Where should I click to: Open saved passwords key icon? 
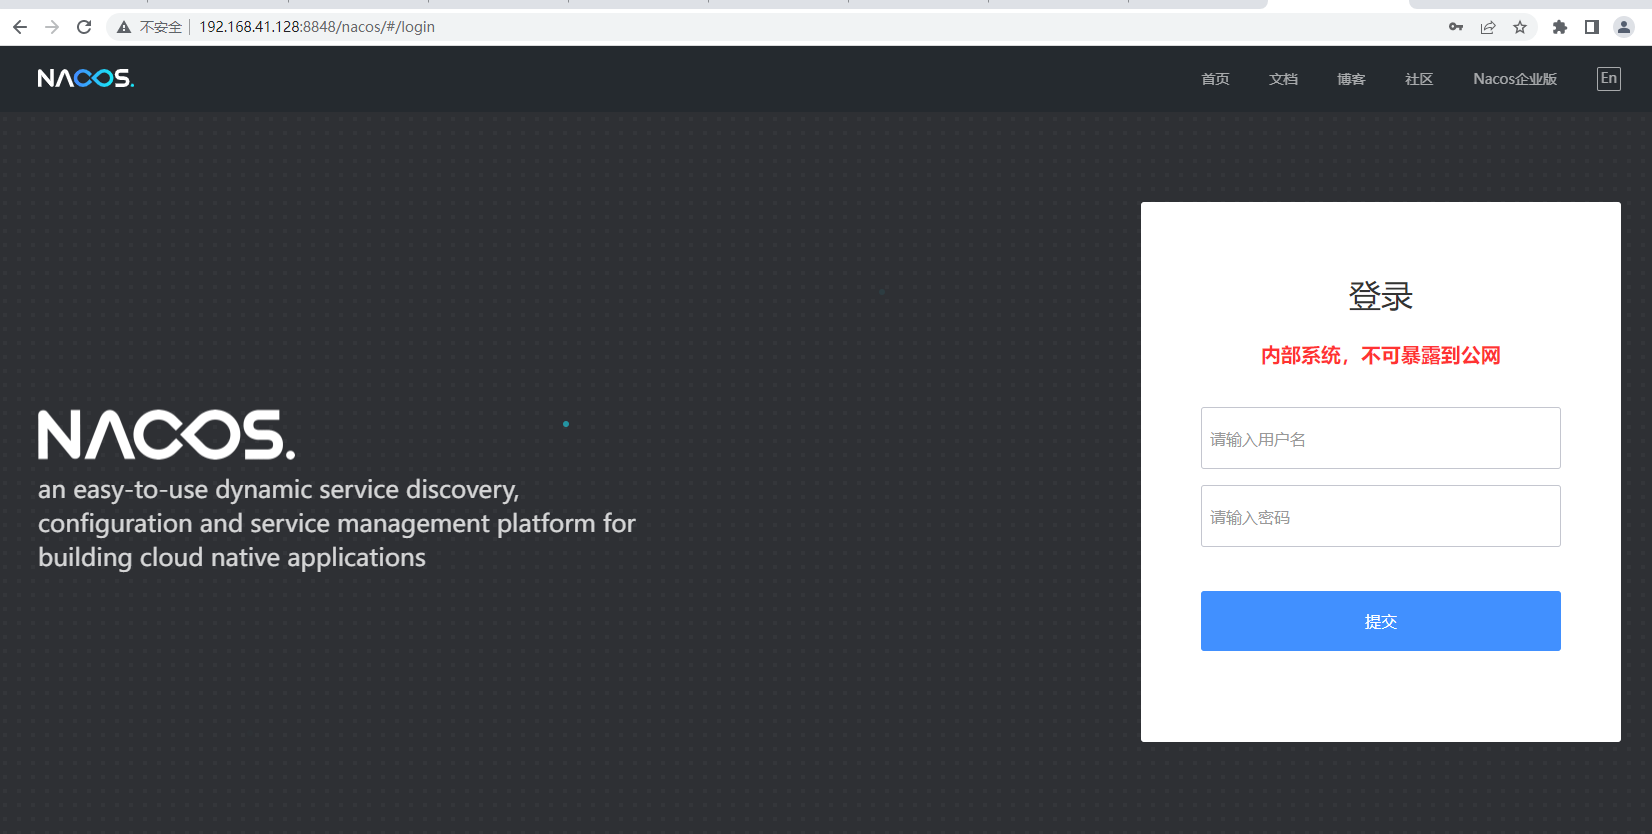click(x=1456, y=27)
